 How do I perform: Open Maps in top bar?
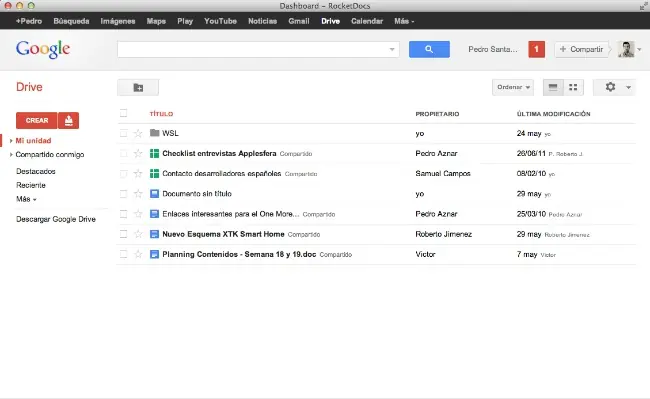click(156, 21)
